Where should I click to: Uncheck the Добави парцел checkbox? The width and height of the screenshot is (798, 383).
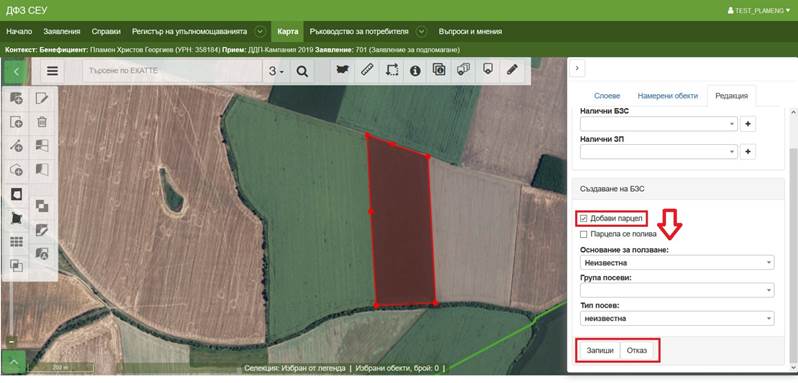click(584, 219)
